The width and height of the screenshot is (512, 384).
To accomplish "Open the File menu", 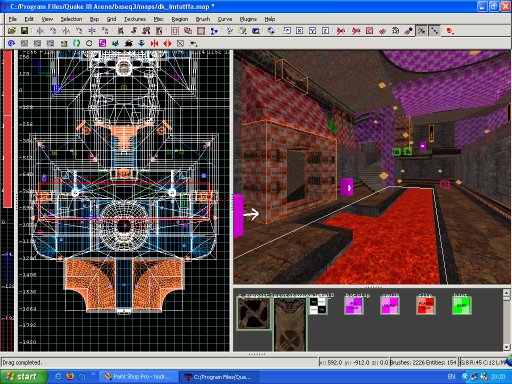I will point(13,19).
